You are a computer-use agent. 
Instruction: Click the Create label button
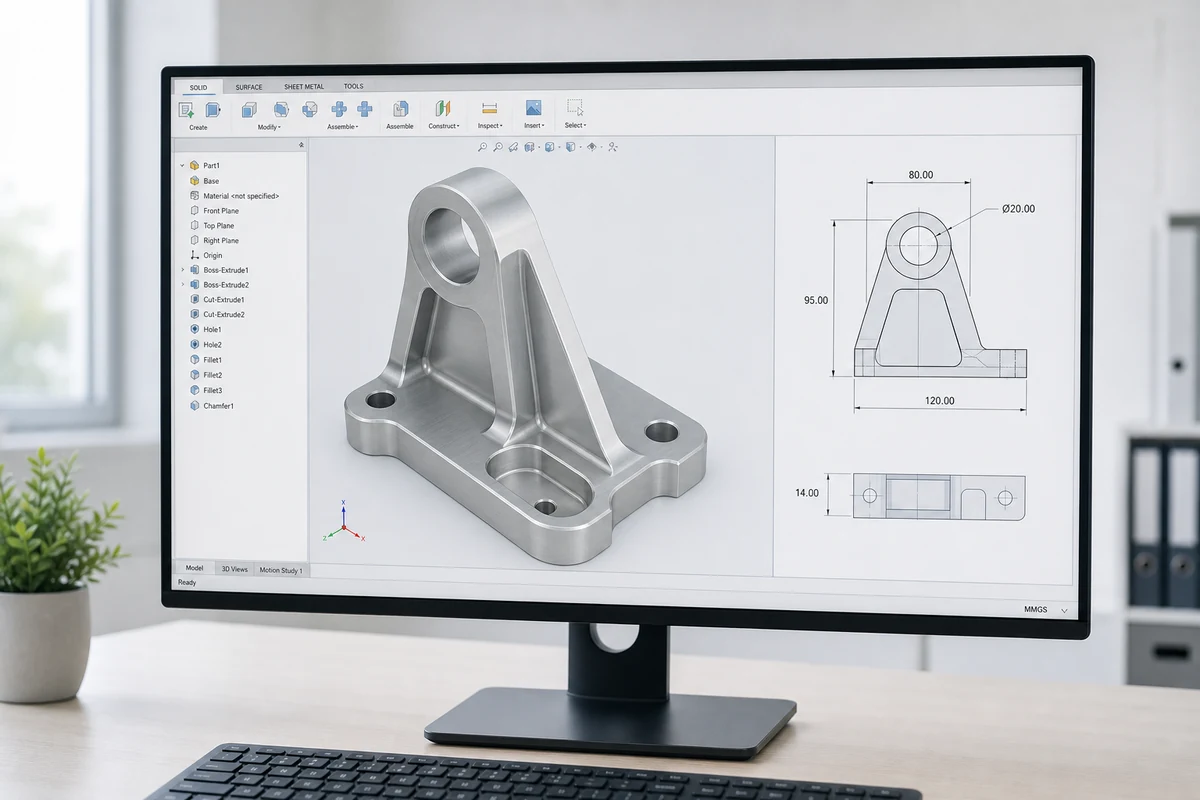click(198, 128)
